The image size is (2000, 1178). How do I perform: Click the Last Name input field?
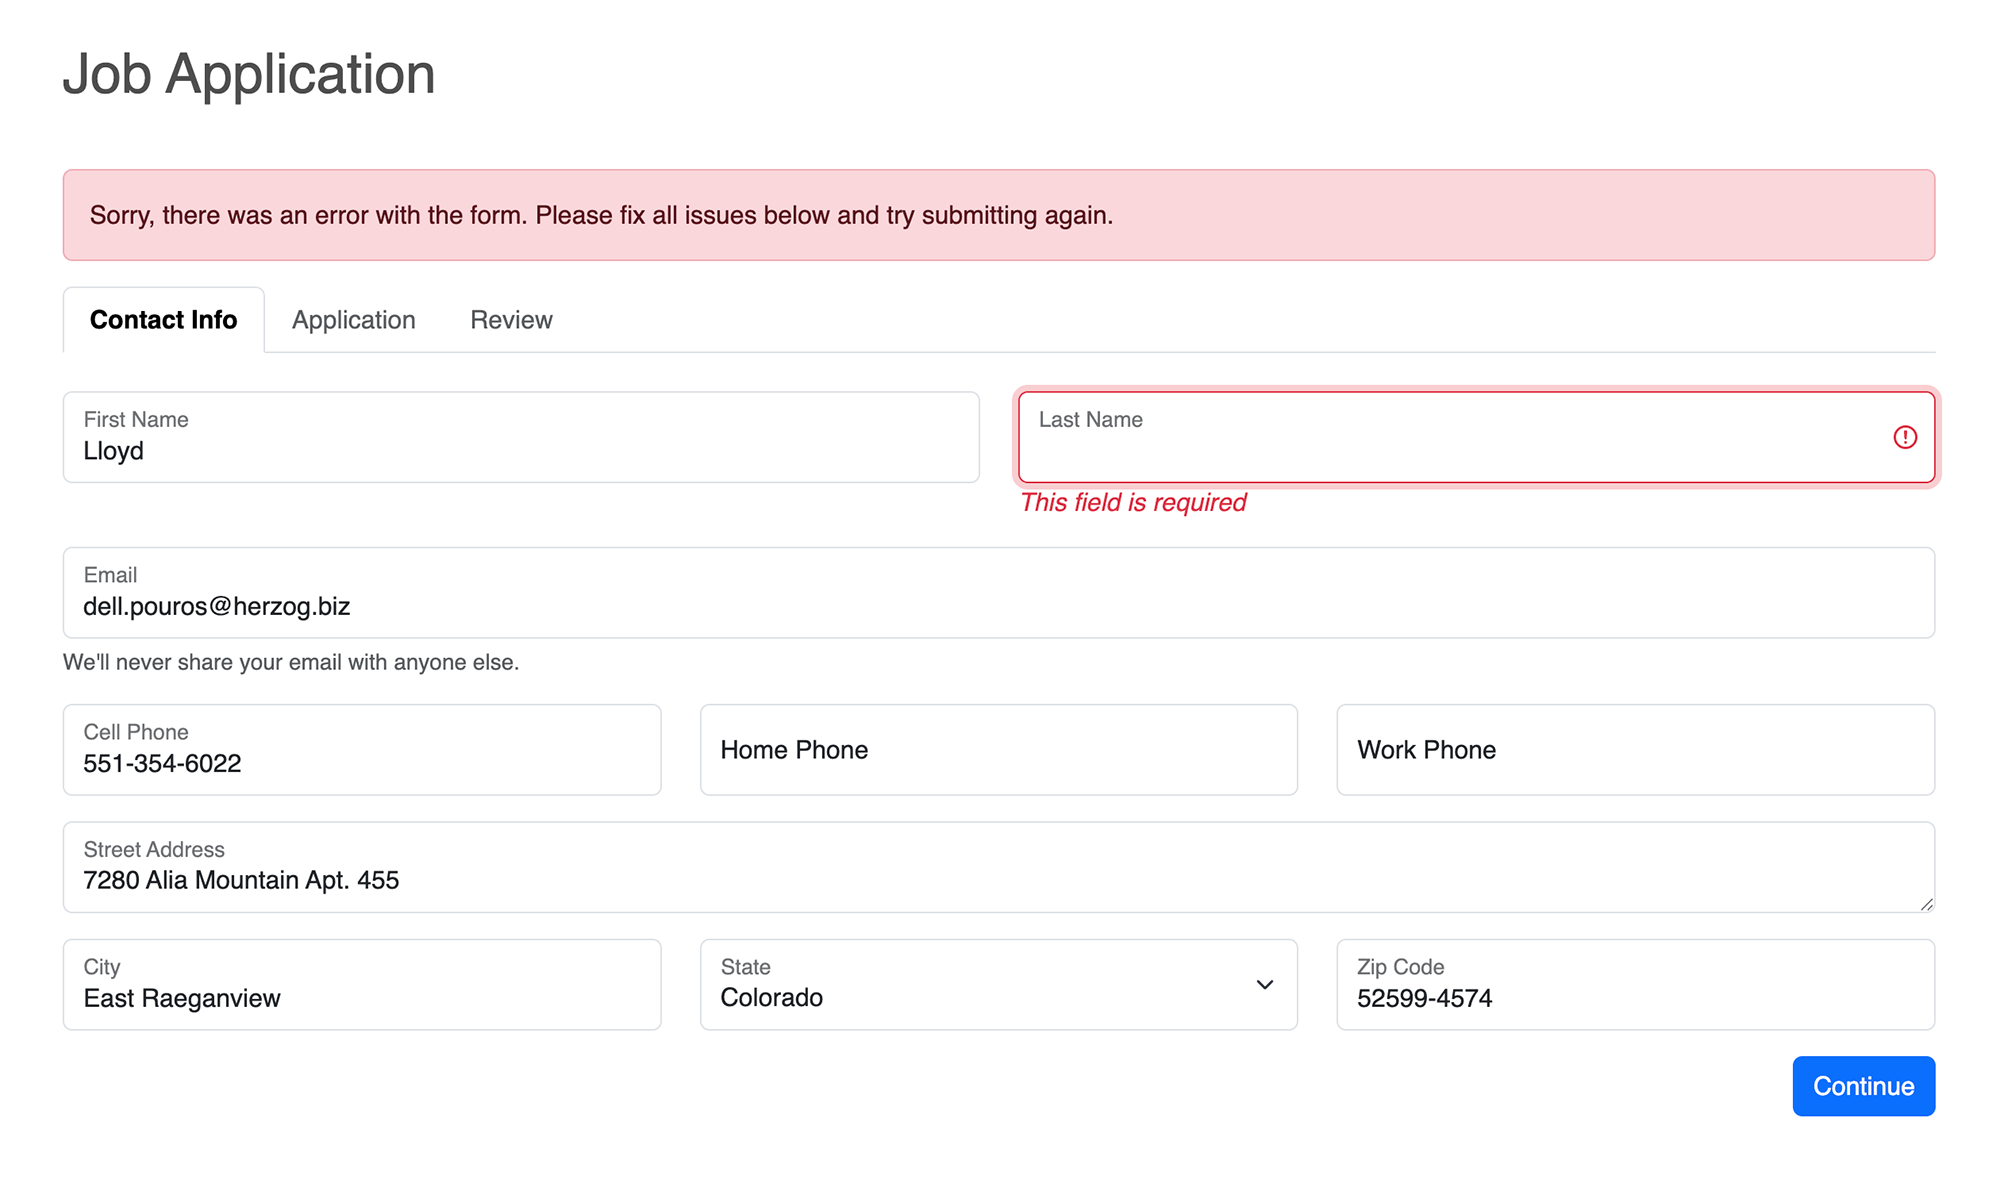pos(1400,437)
